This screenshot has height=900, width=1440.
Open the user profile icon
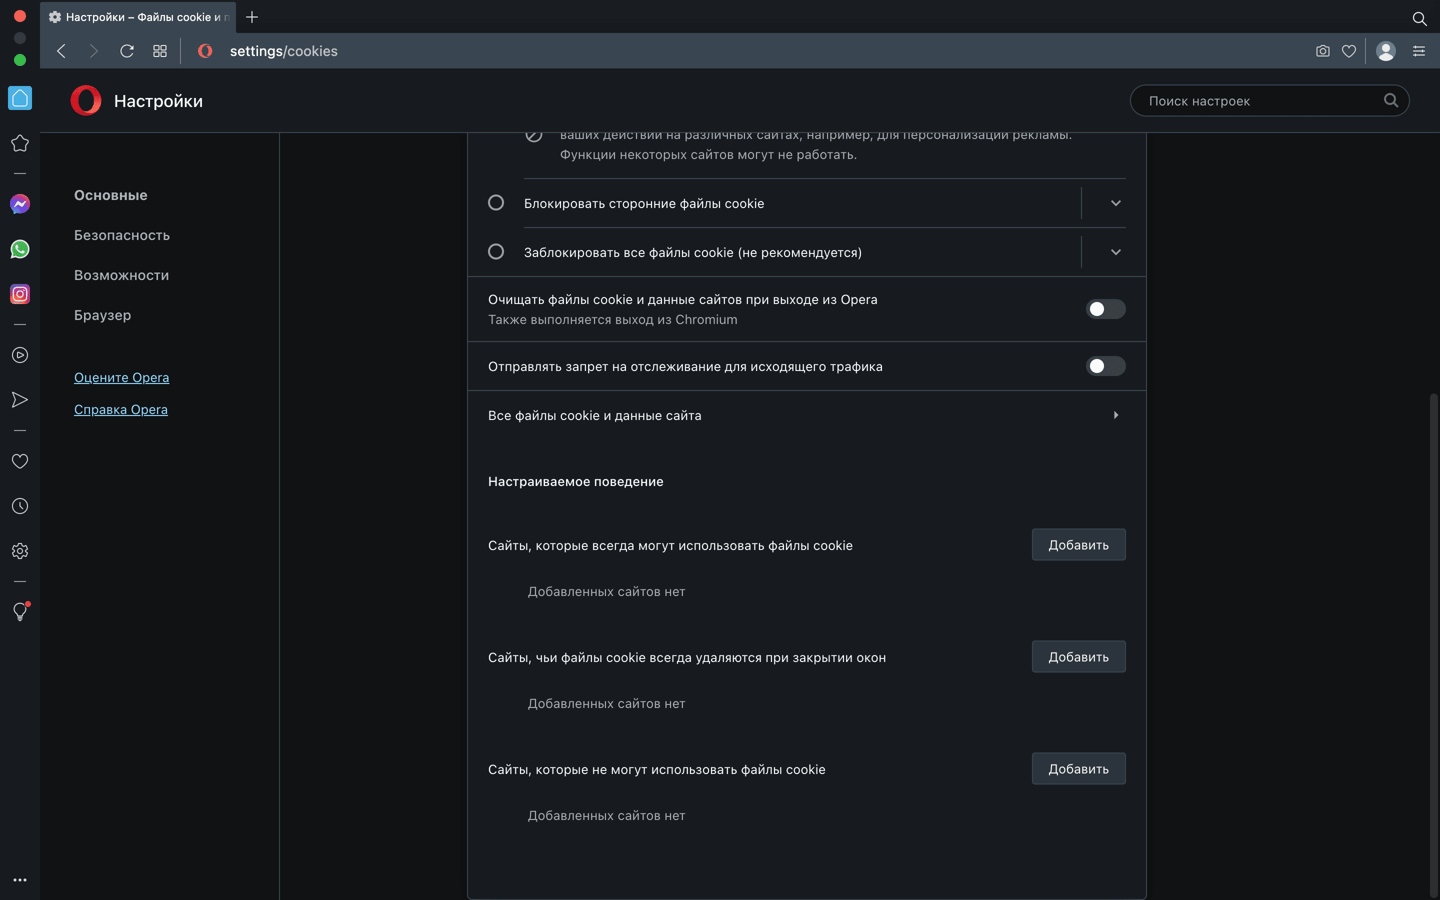pyautogui.click(x=1386, y=51)
